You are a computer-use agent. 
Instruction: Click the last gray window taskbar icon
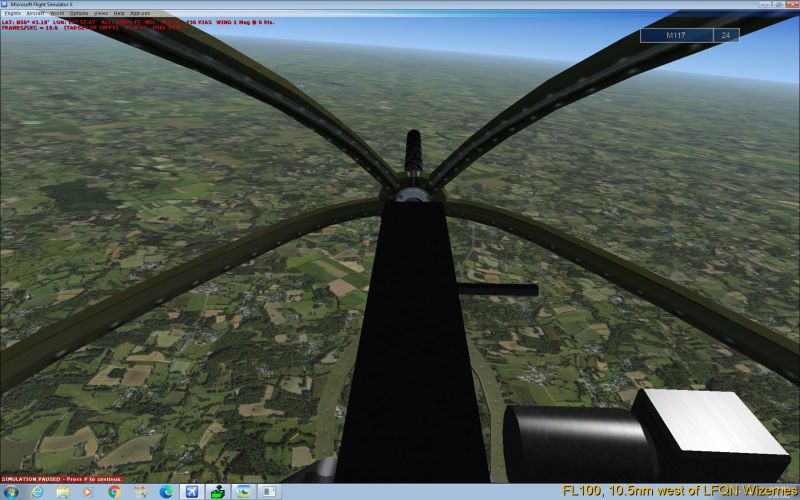(x=269, y=492)
